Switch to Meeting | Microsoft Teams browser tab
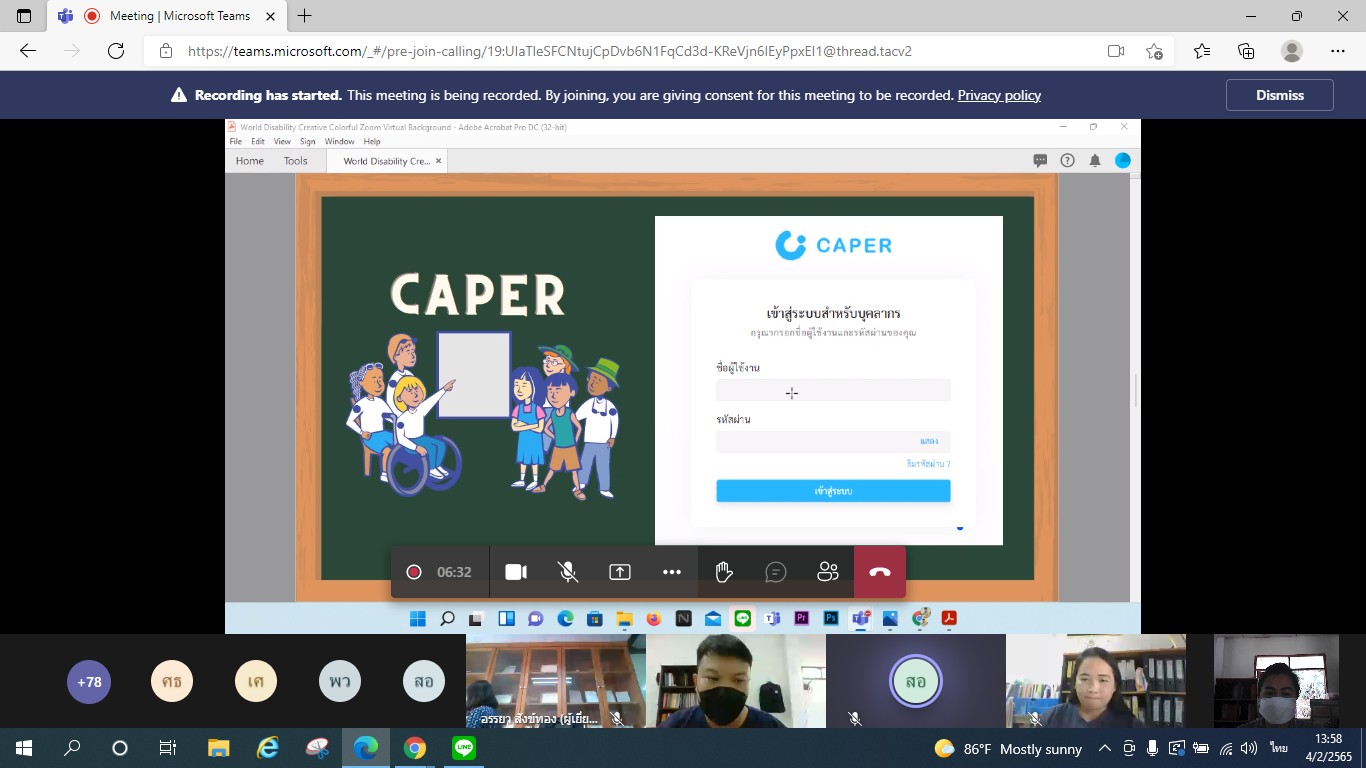Screen dimensions: 1366x768 167,16
